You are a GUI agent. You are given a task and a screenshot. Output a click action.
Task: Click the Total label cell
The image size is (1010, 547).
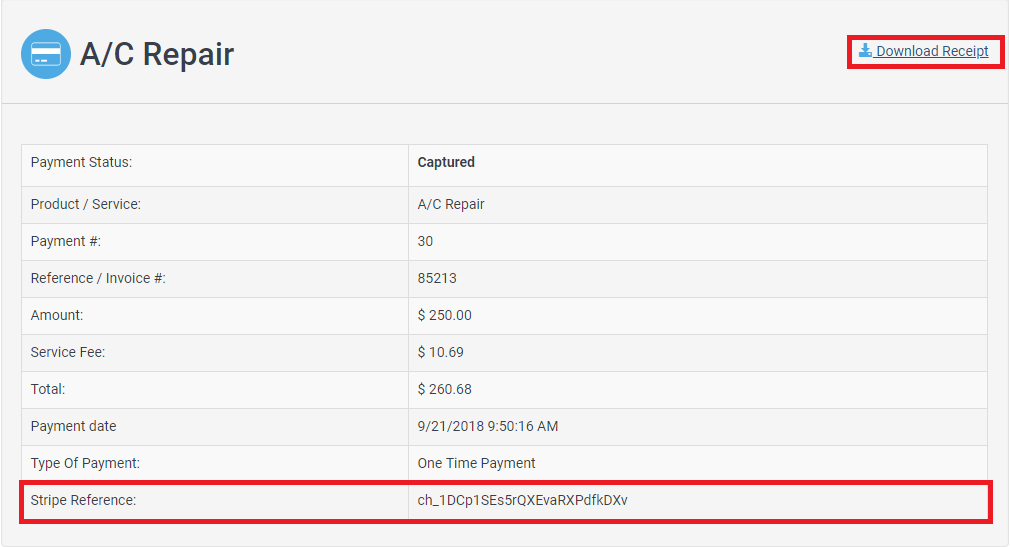(x=48, y=389)
